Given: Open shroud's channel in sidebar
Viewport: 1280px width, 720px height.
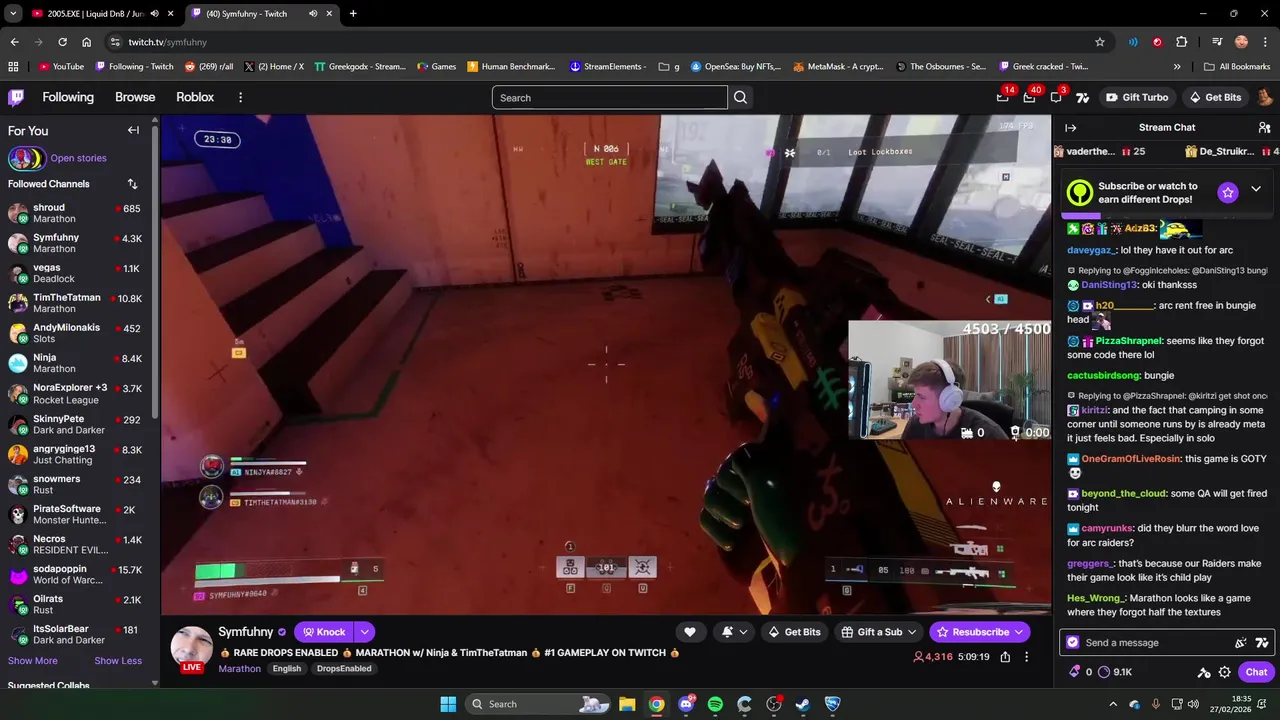Looking at the screenshot, I should (x=75, y=213).
